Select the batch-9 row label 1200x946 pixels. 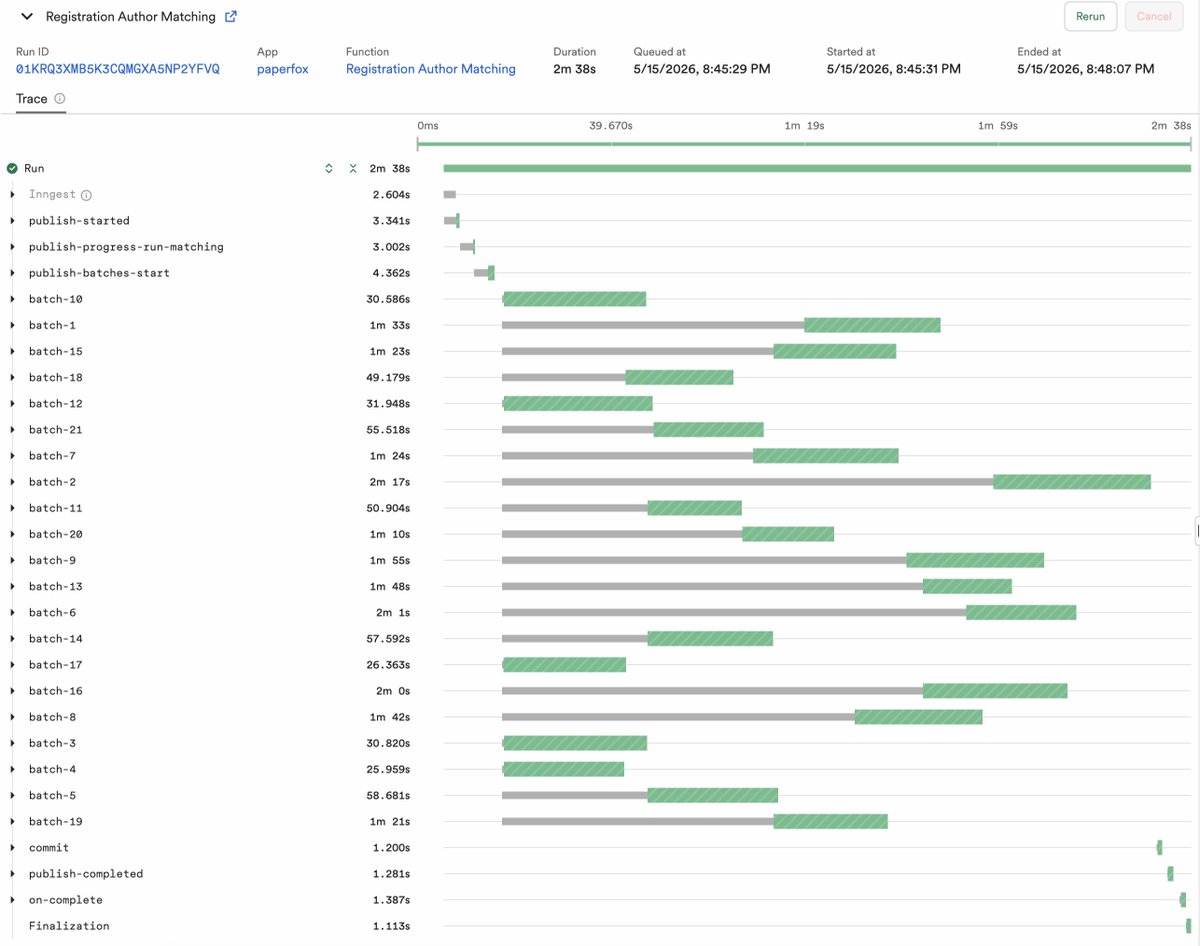[x=52, y=560]
